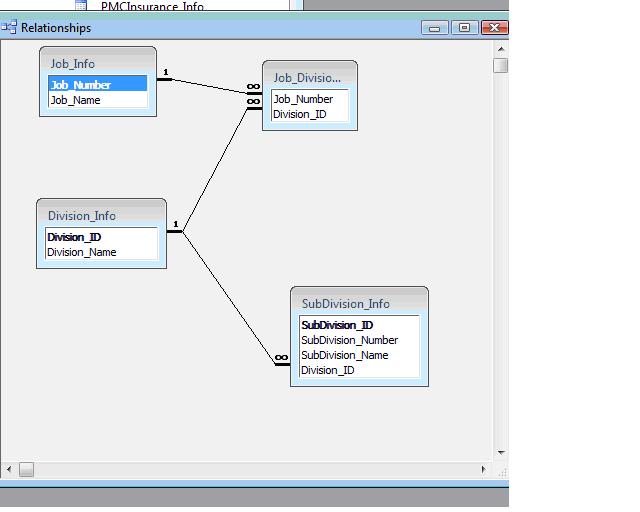640x512 pixels.
Task: Select Division_Name field in Division_Info
Action: pyautogui.click(x=101, y=252)
